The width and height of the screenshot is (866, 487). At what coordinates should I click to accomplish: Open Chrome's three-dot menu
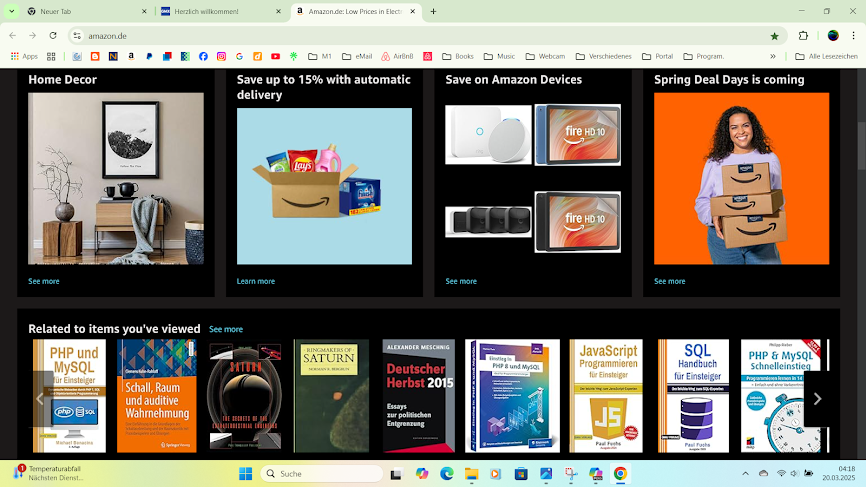853,36
